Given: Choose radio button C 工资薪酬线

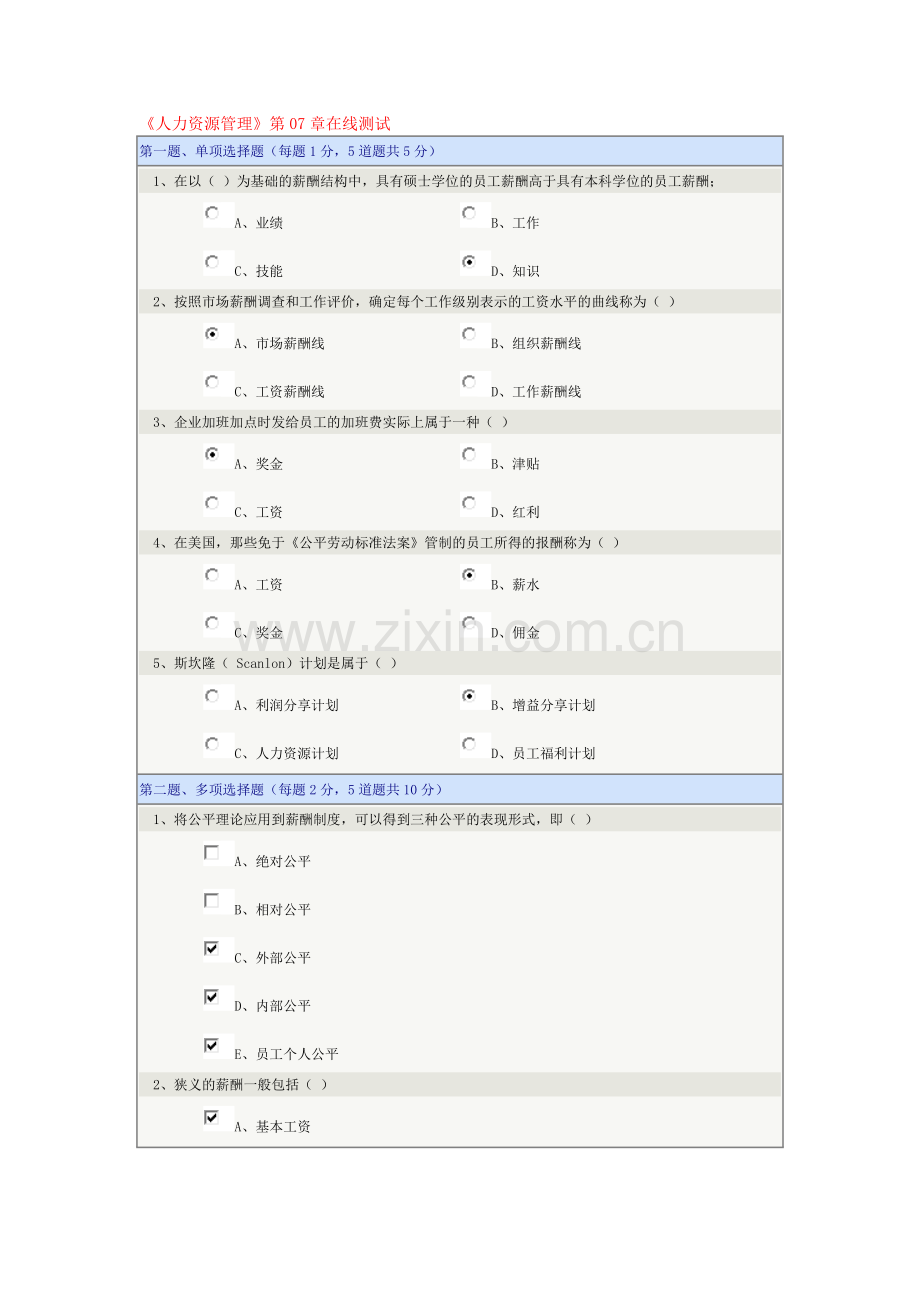Looking at the screenshot, I should (x=212, y=382).
